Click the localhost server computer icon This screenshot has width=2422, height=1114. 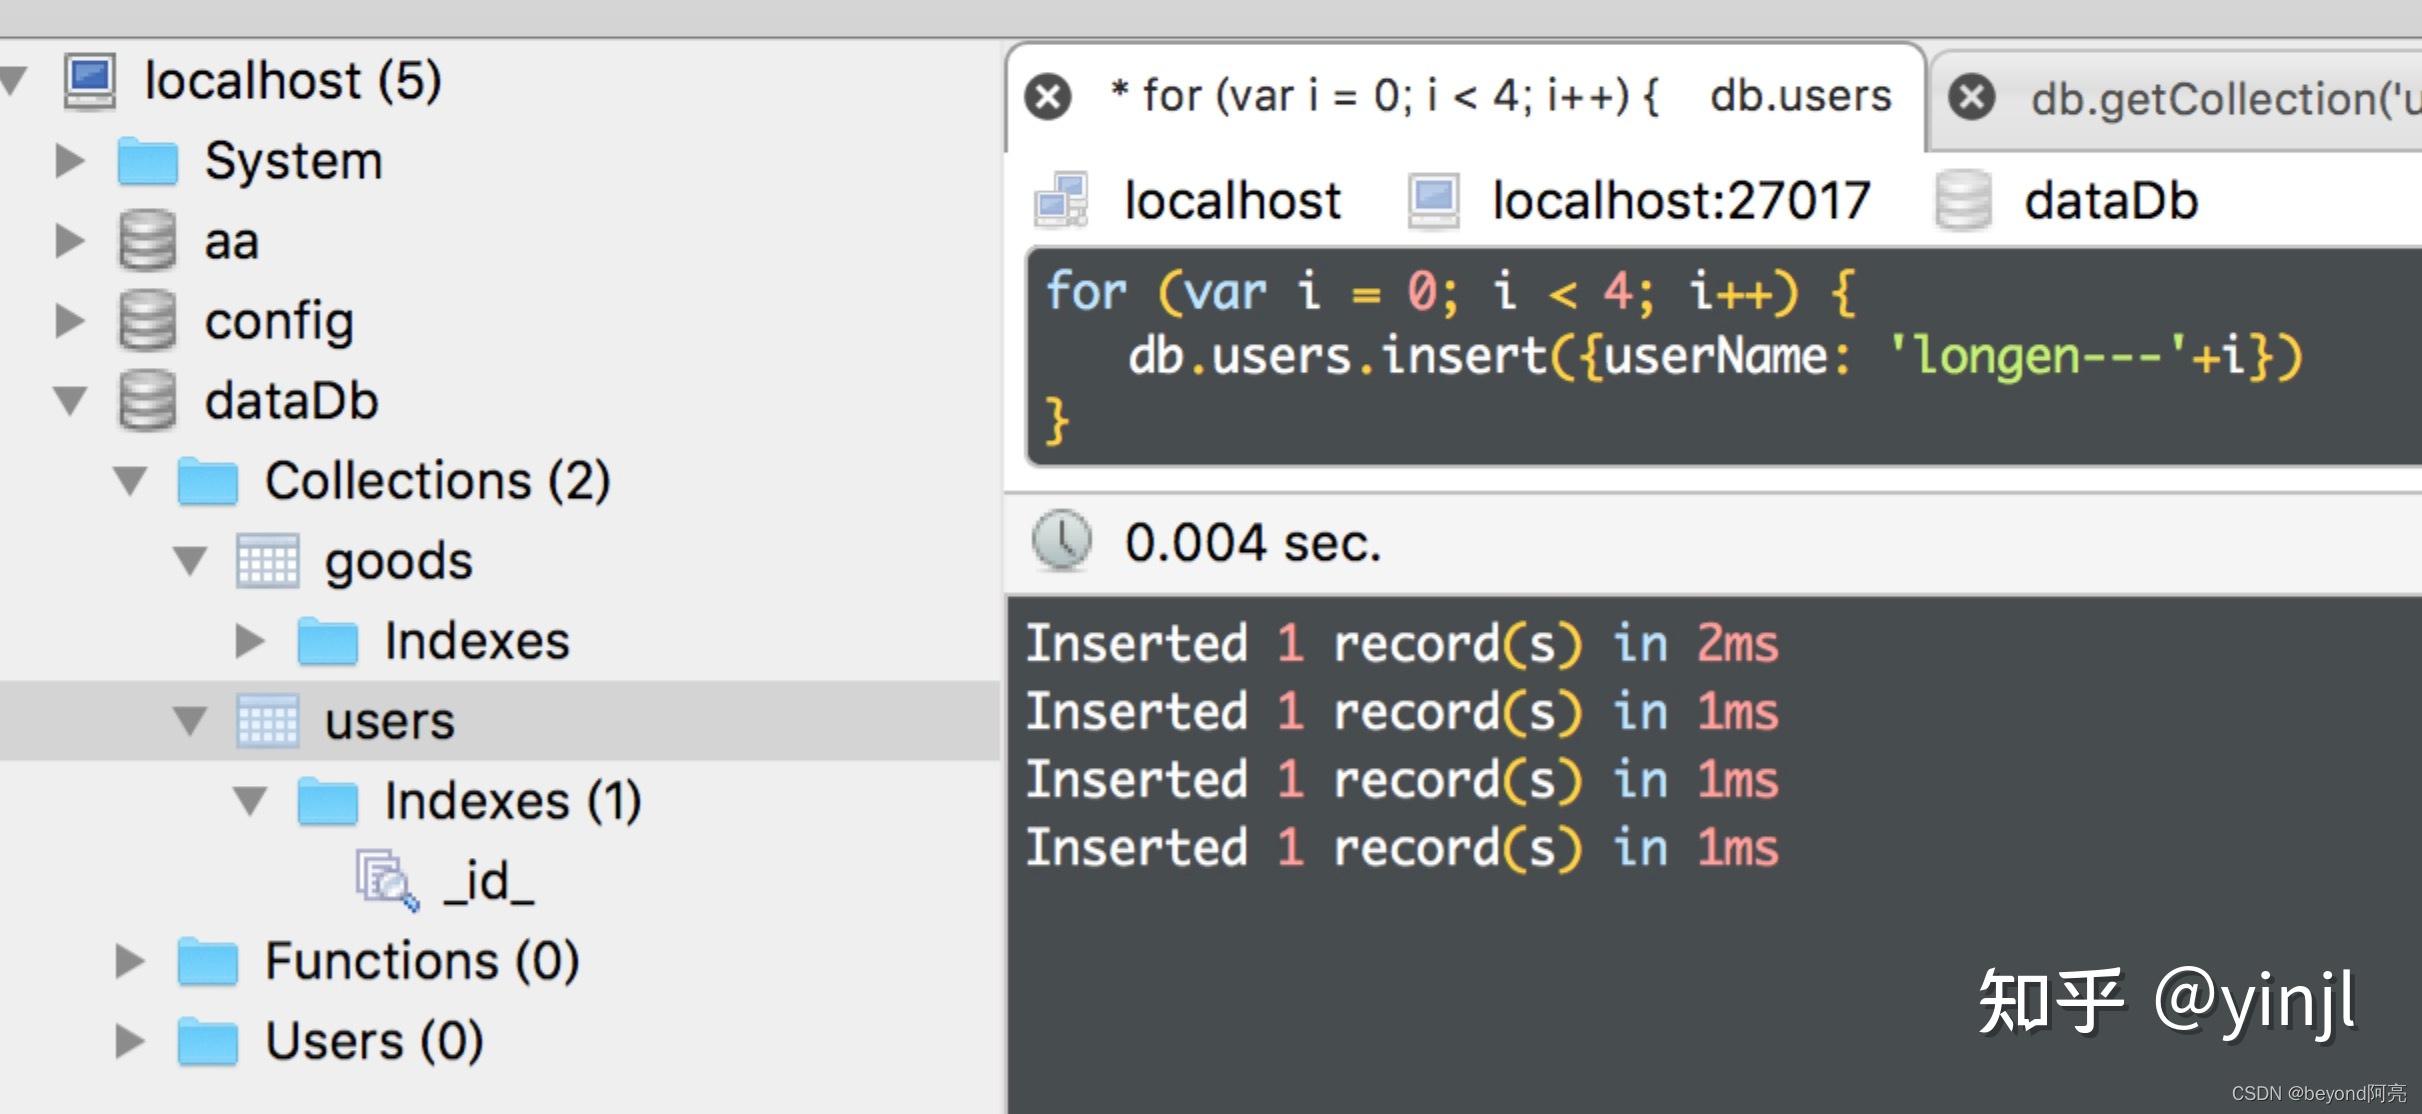coord(90,80)
